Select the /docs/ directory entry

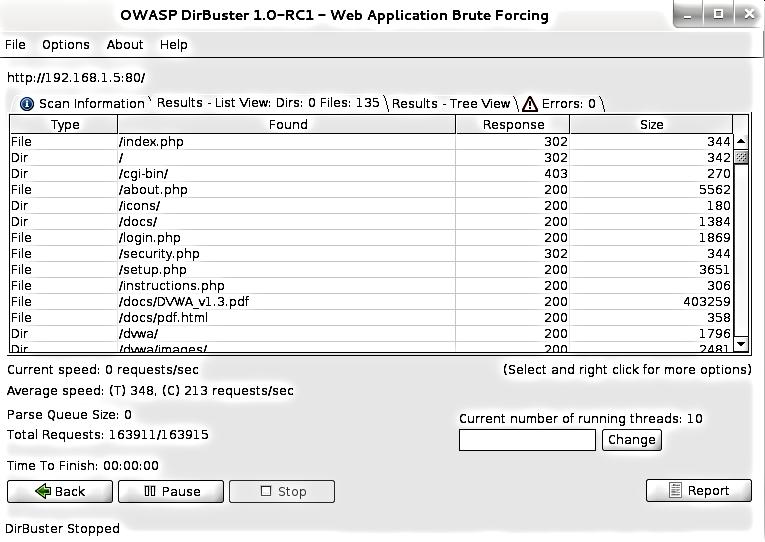[x=371, y=221]
